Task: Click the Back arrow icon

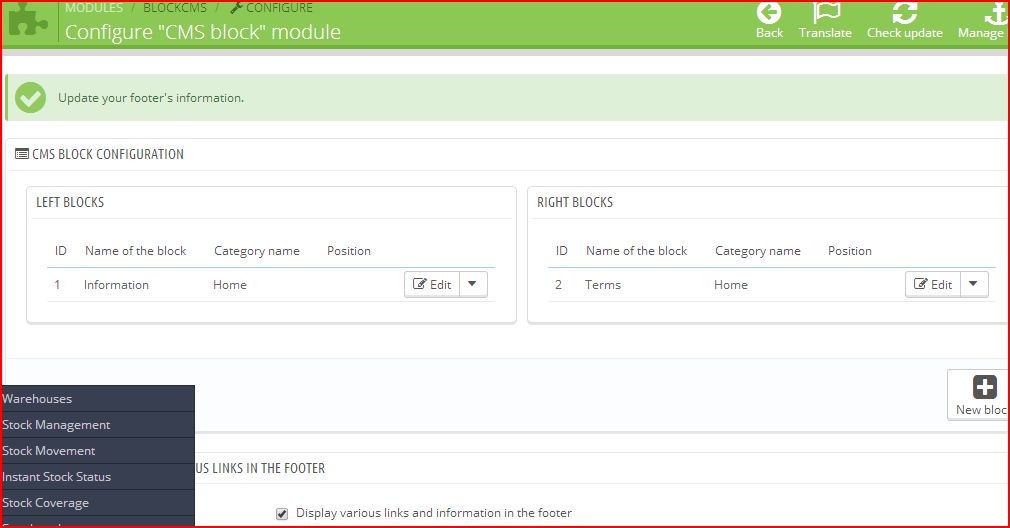Action: pyautogui.click(x=768, y=12)
